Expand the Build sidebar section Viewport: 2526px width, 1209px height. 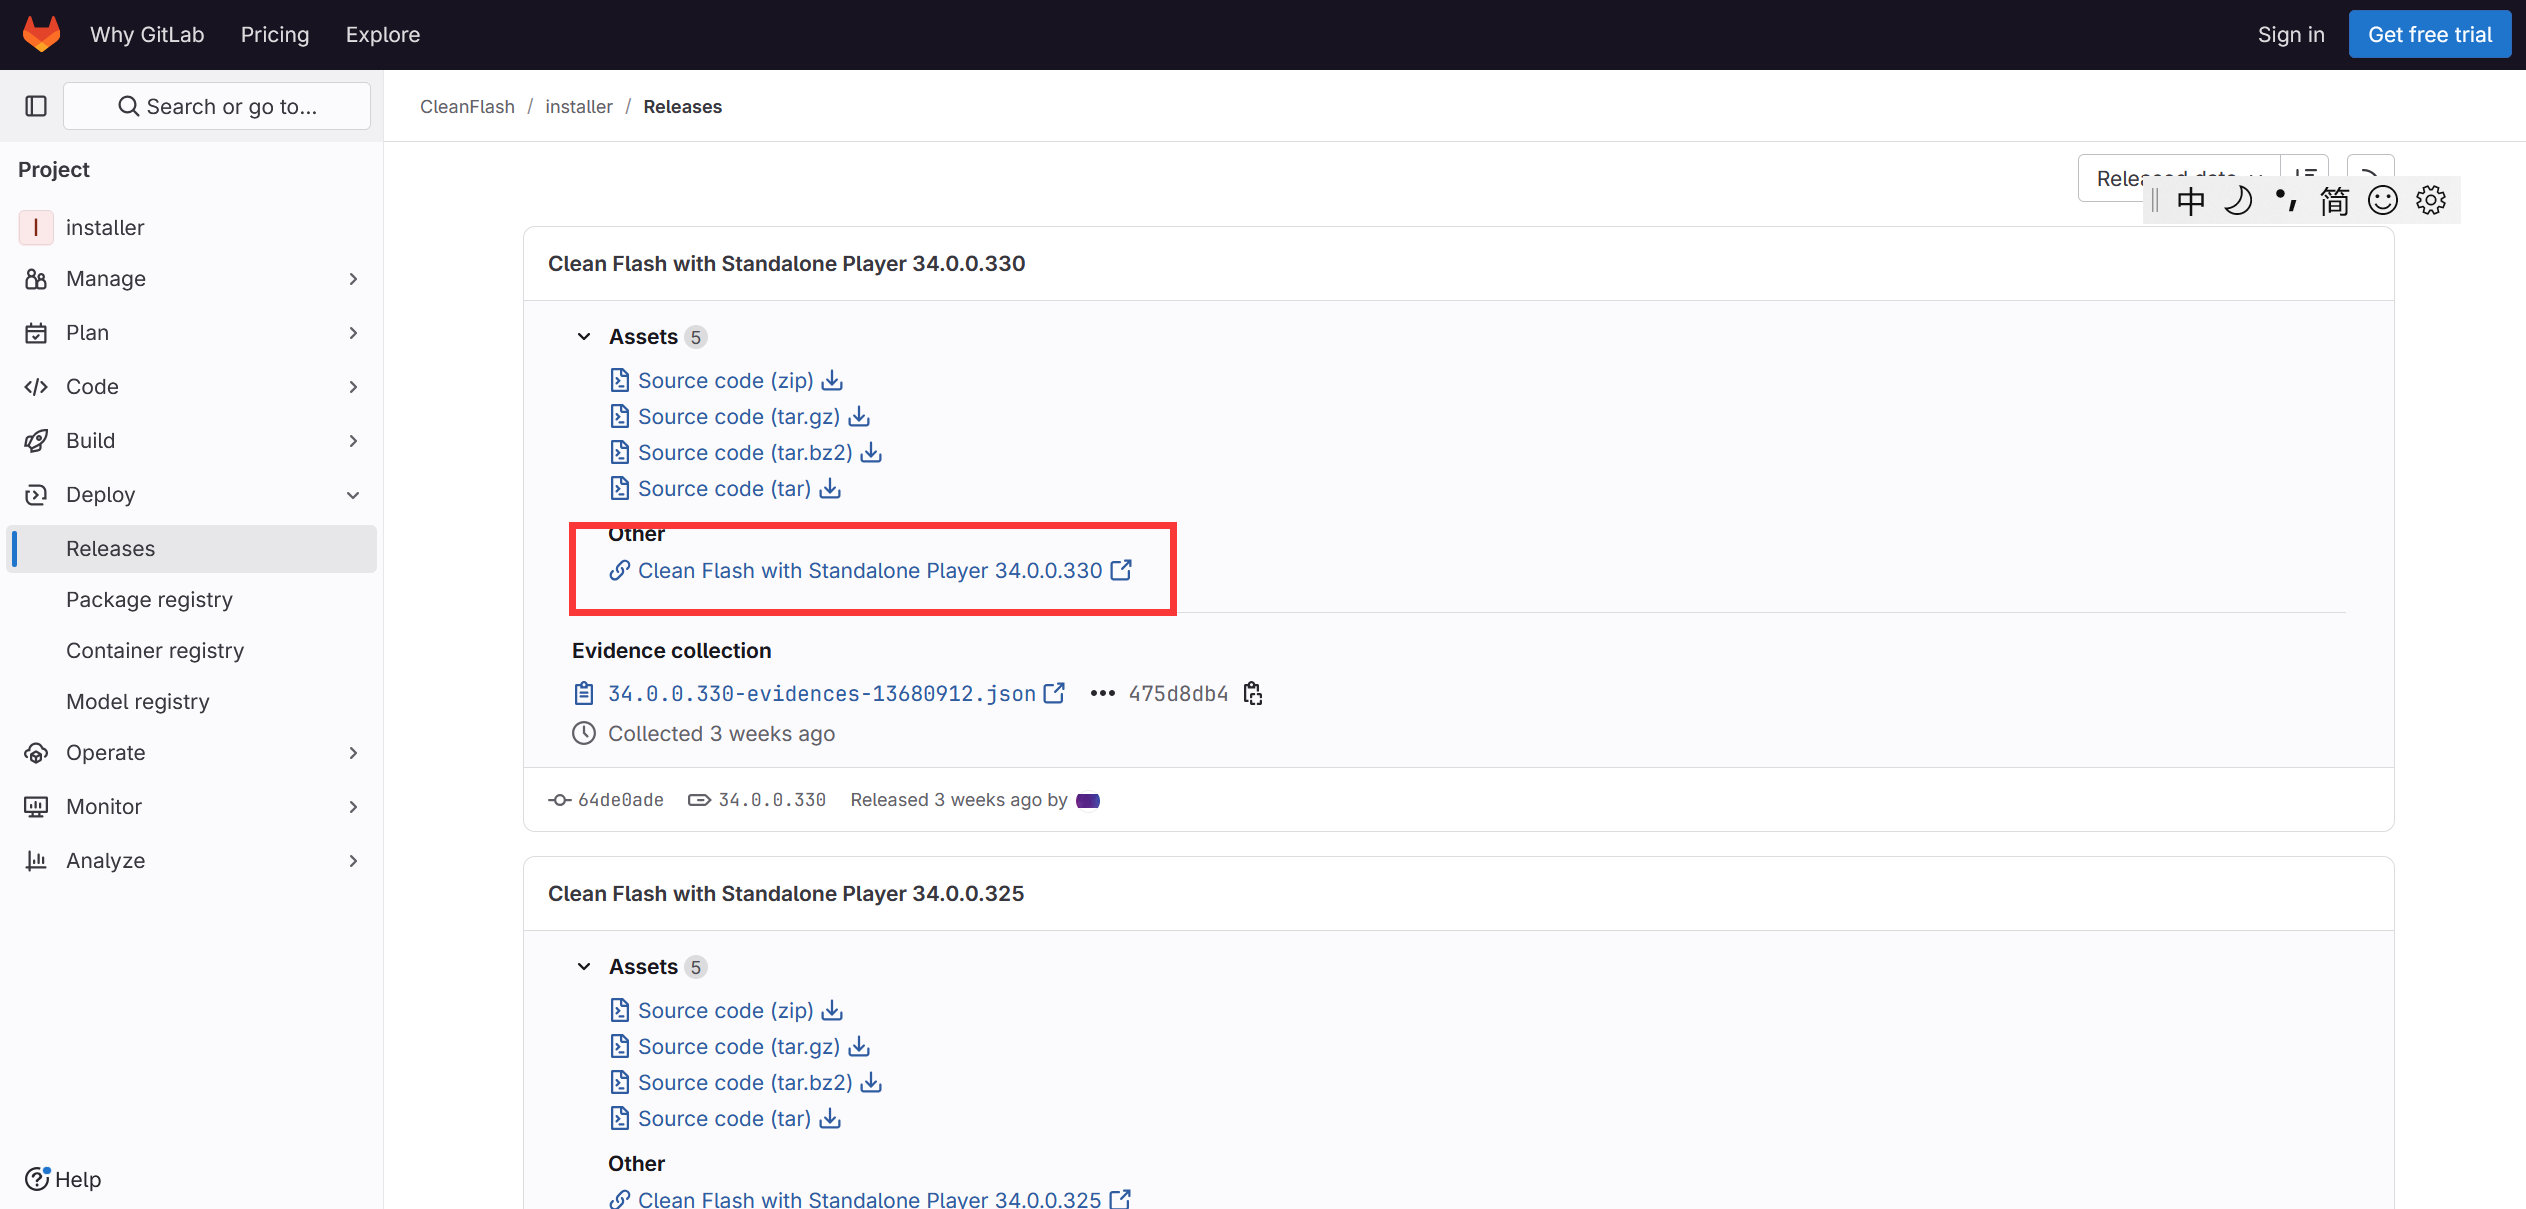[x=192, y=441]
